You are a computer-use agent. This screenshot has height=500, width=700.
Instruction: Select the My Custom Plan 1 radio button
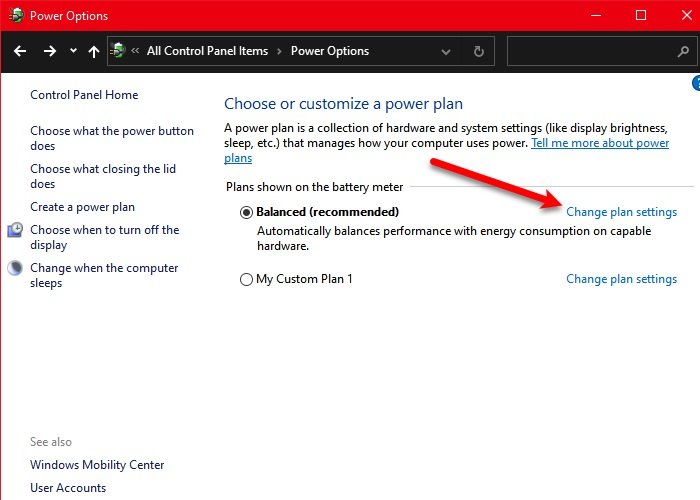coord(247,280)
